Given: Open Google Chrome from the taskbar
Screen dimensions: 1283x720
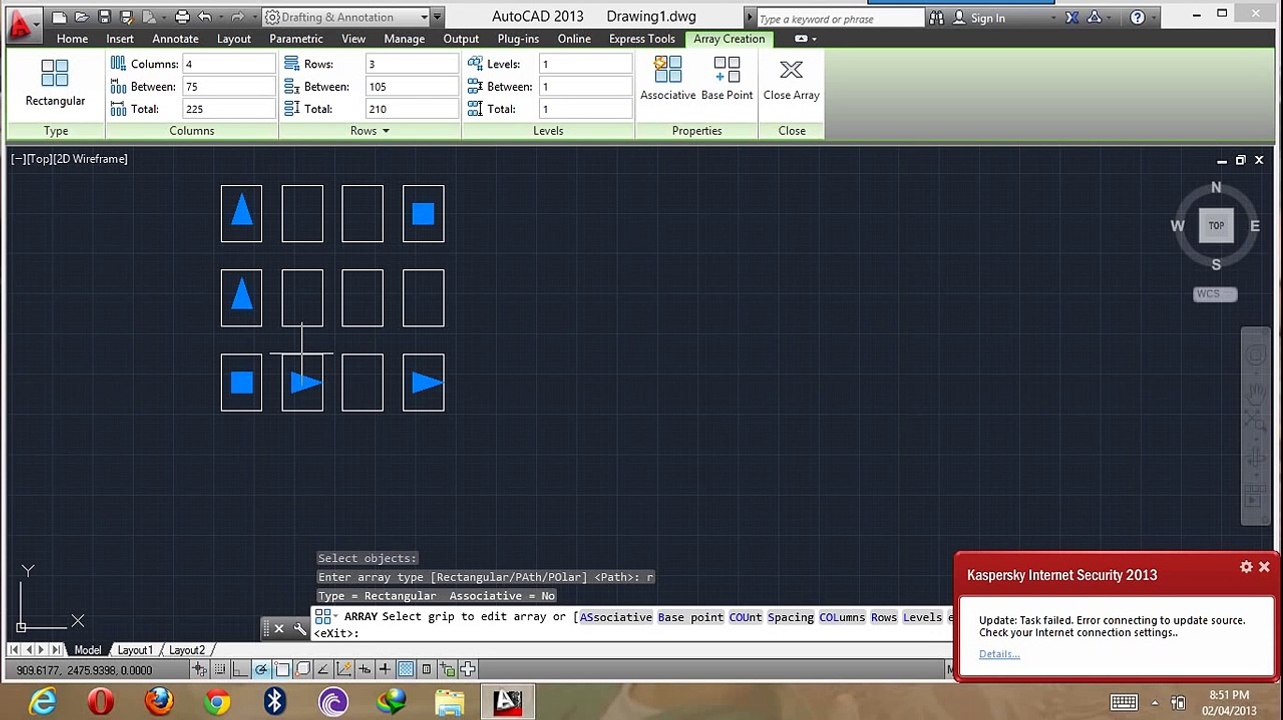Looking at the screenshot, I should point(216,702).
